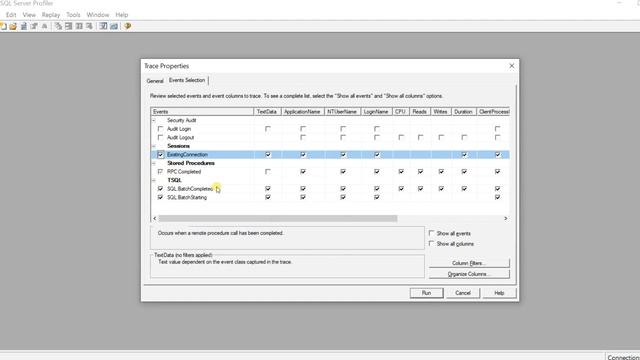Uncheck the ExistingConnection event checkbox
This screenshot has height=360, width=640.
tap(160, 155)
